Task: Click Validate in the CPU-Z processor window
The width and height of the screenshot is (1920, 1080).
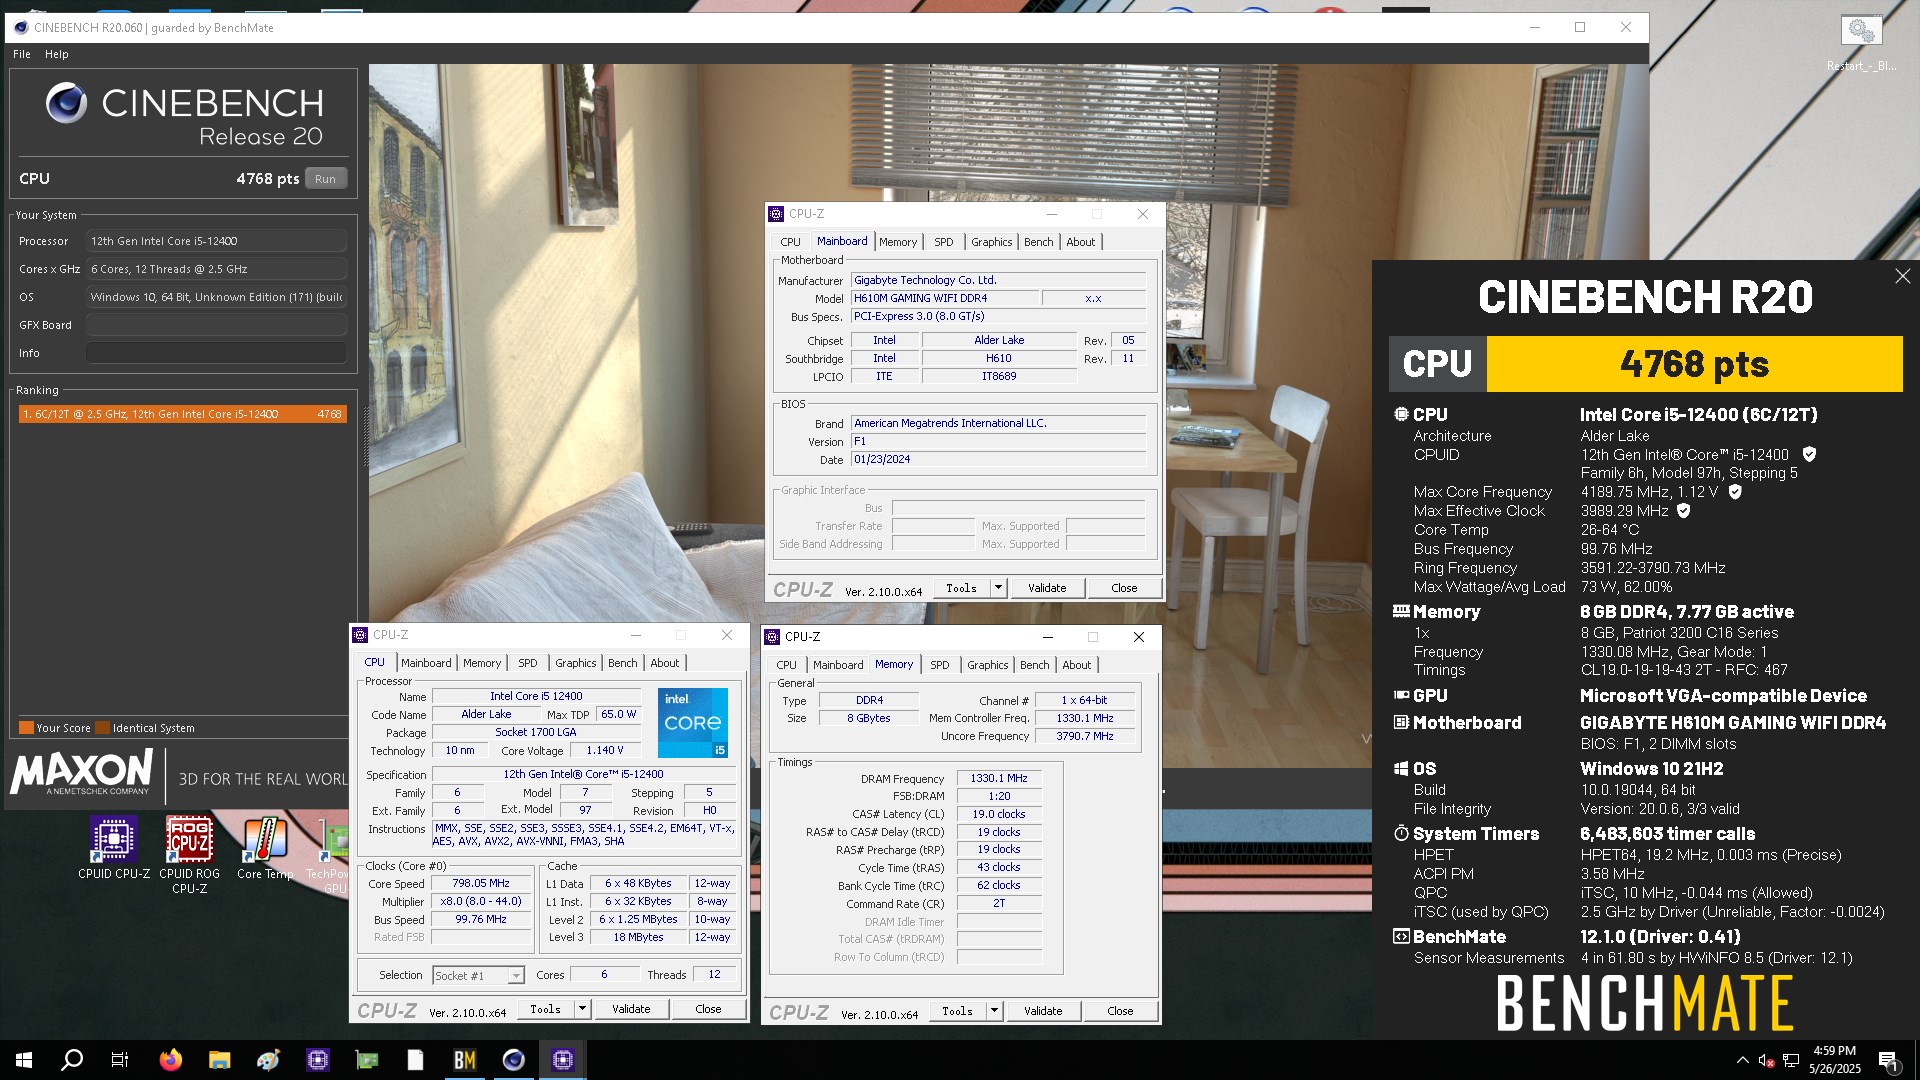Action: click(x=631, y=1009)
